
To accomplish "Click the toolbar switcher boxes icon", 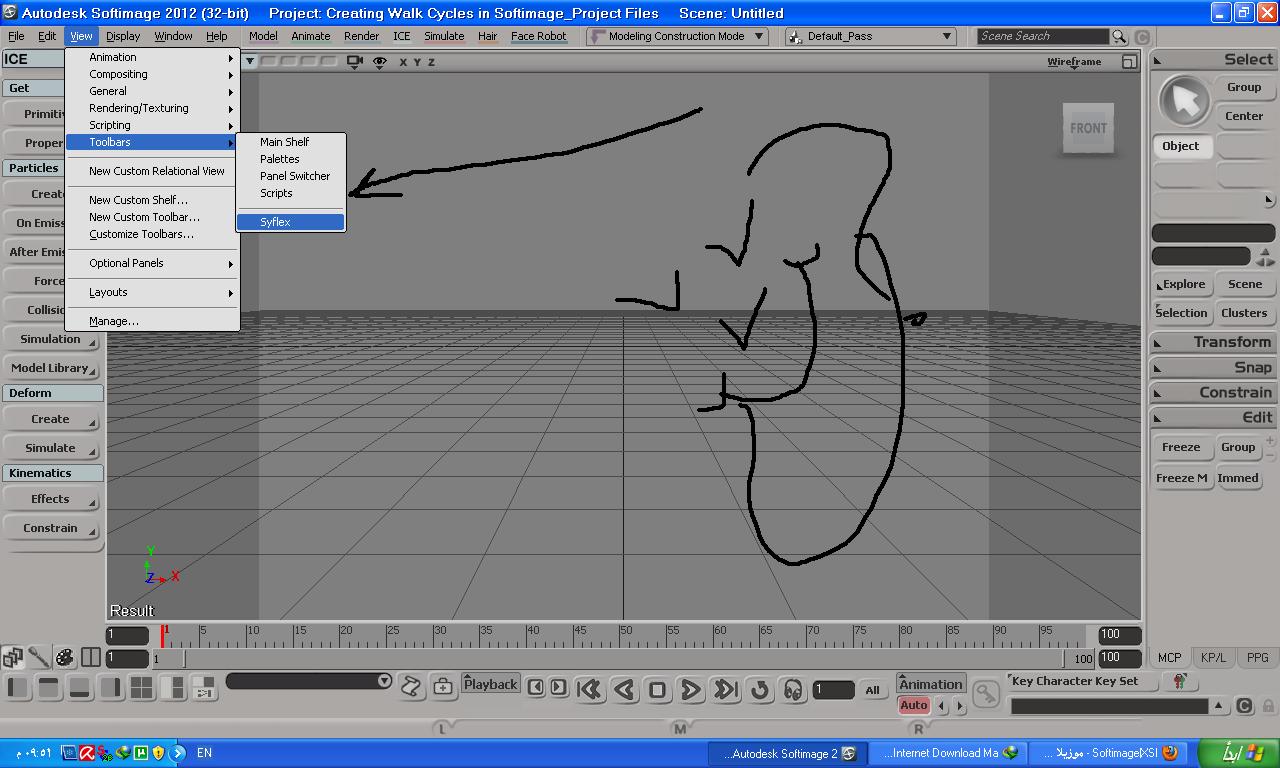I will [12, 657].
